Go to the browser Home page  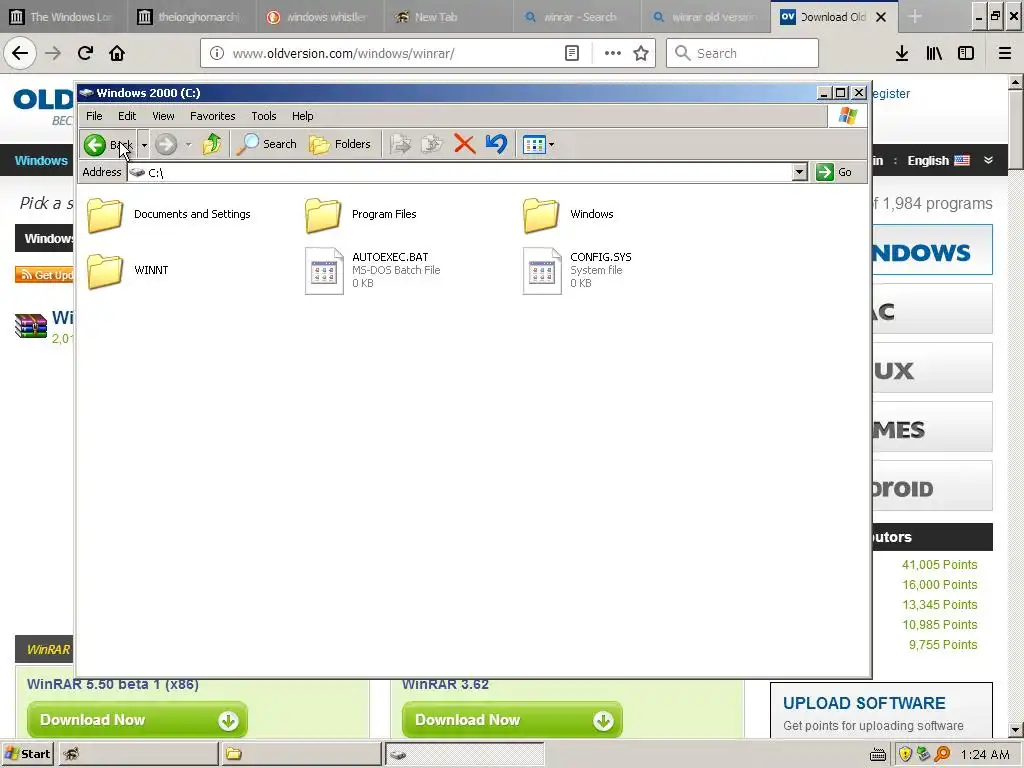[x=117, y=53]
